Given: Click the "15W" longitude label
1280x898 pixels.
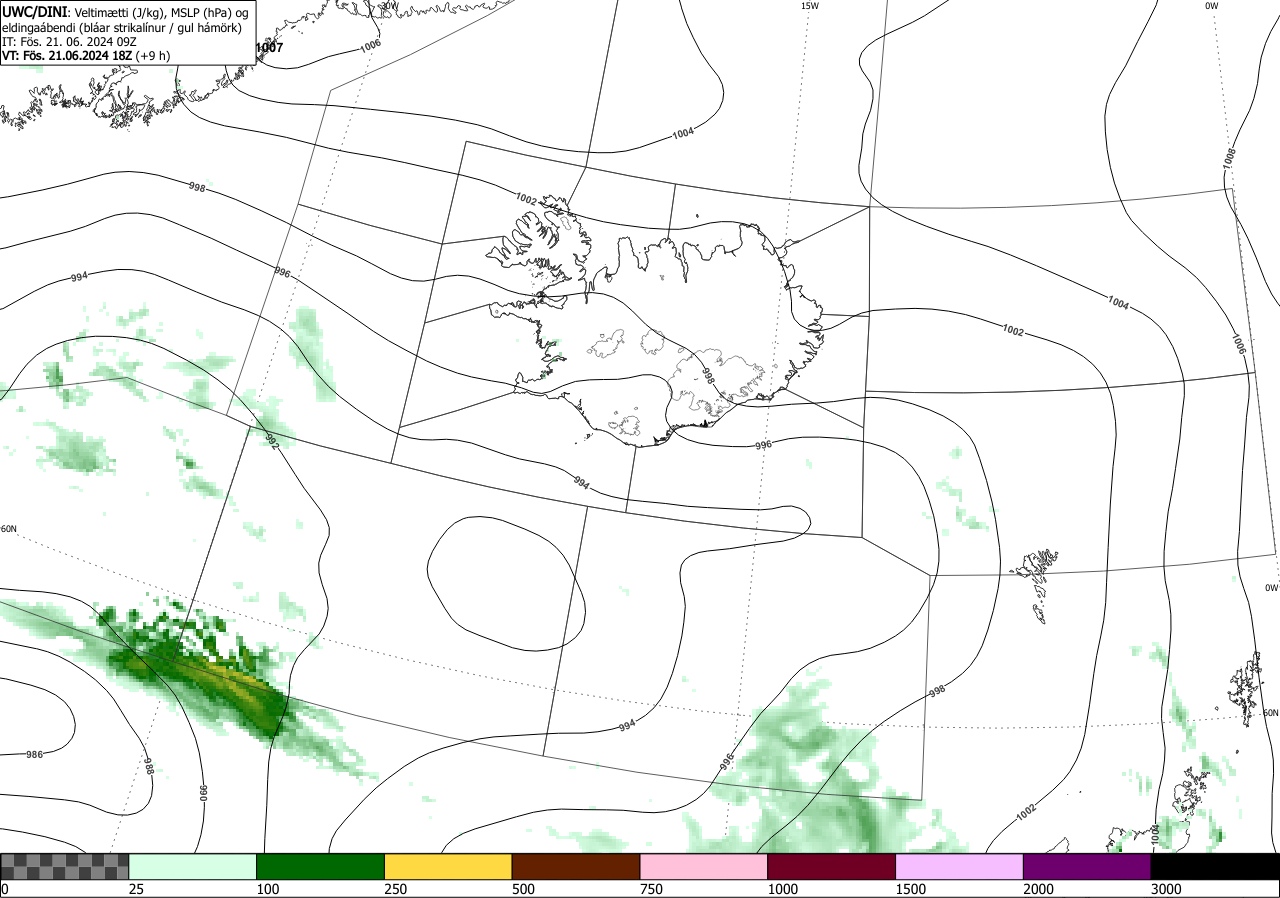Looking at the screenshot, I should pyautogui.click(x=810, y=6).
